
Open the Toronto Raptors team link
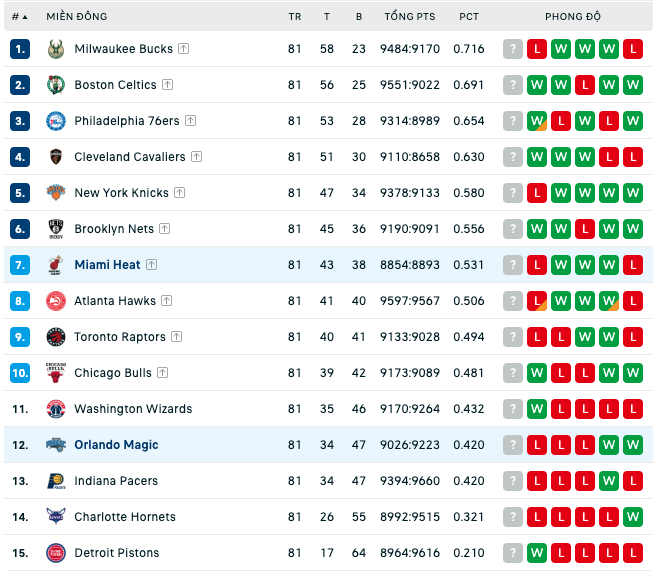[x=120, y=337]
